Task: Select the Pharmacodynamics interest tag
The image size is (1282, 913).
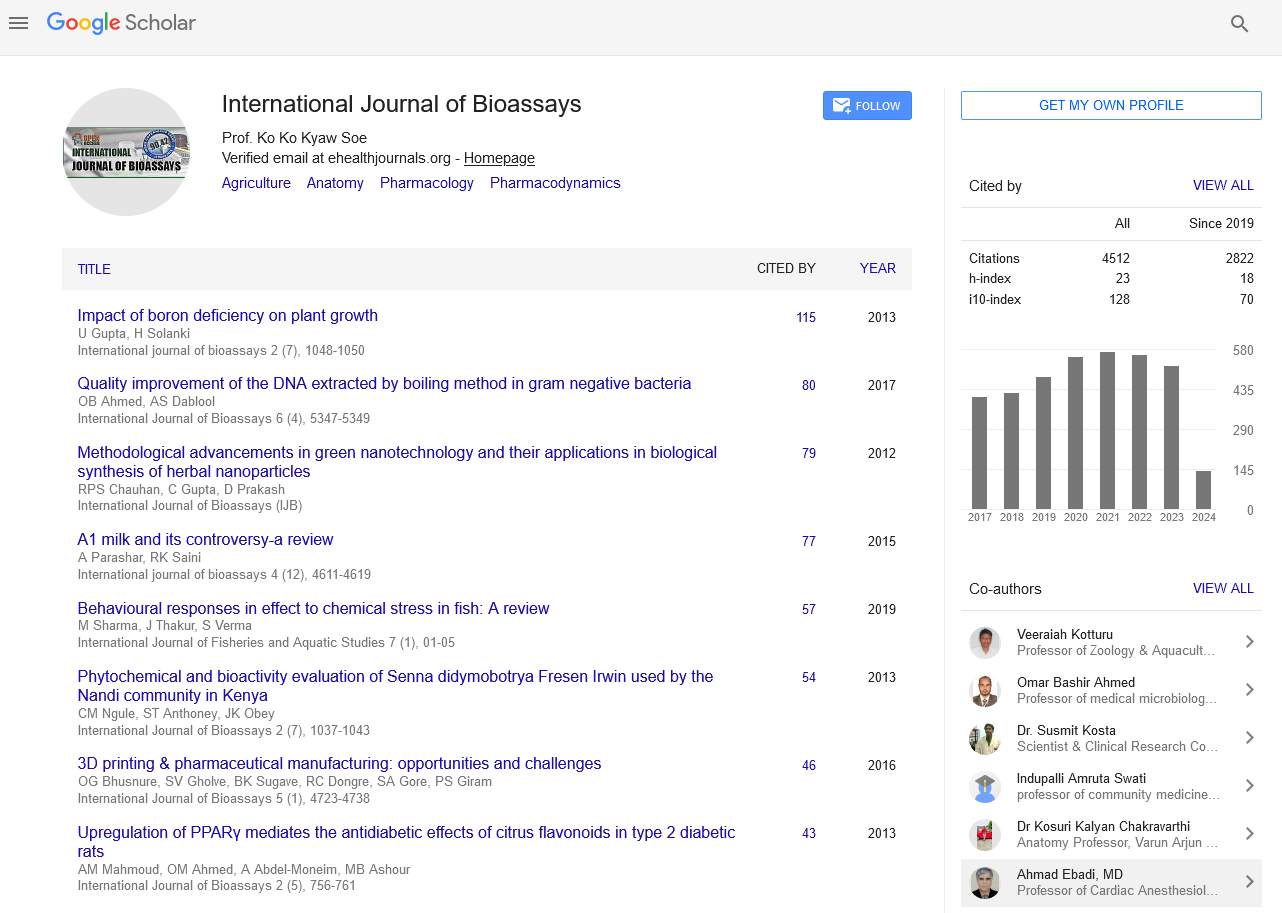Action: 555,183
